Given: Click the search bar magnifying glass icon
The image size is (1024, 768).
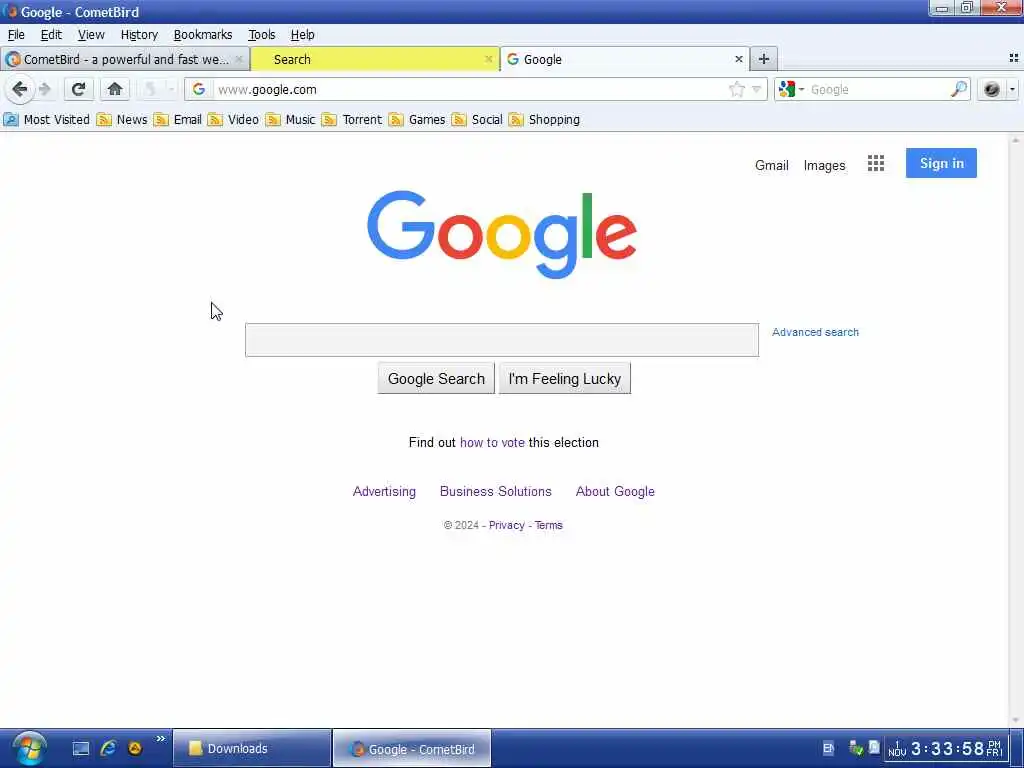Looking at the screenshot, I should (959, 89).
